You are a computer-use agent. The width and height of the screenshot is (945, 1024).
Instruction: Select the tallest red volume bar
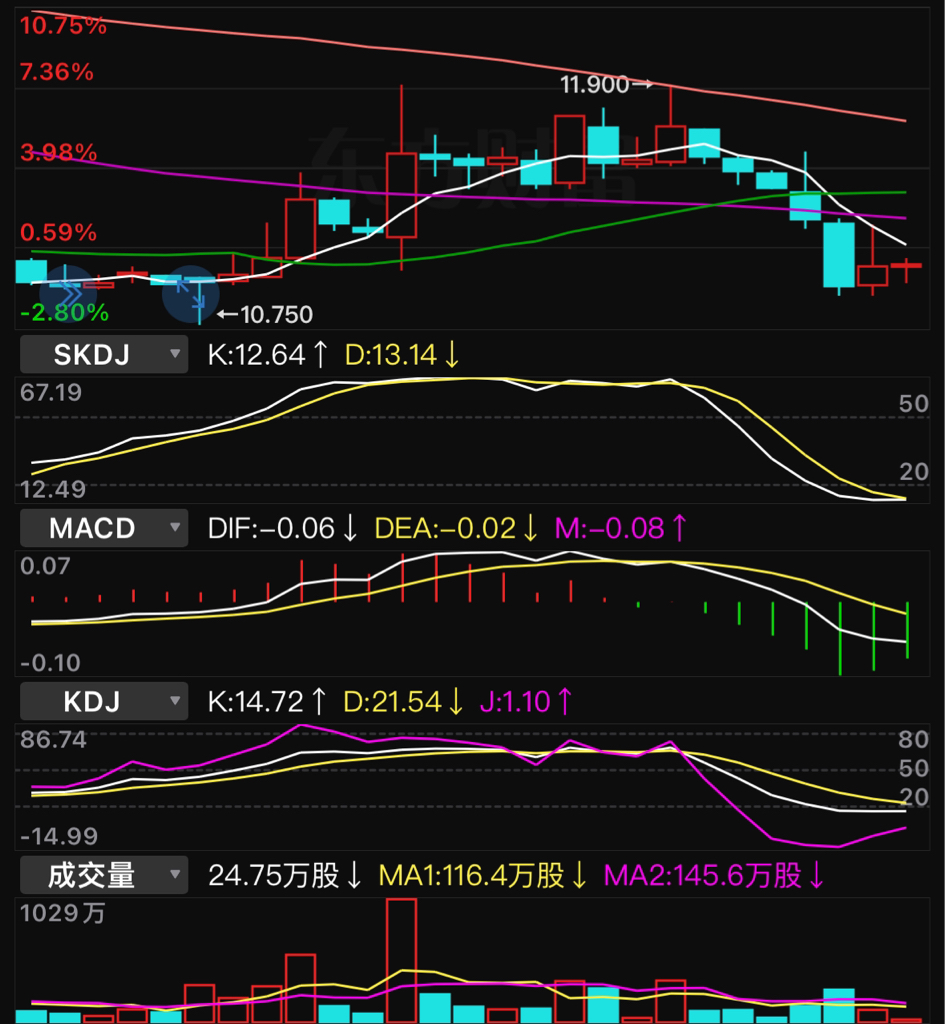(402, 961)
